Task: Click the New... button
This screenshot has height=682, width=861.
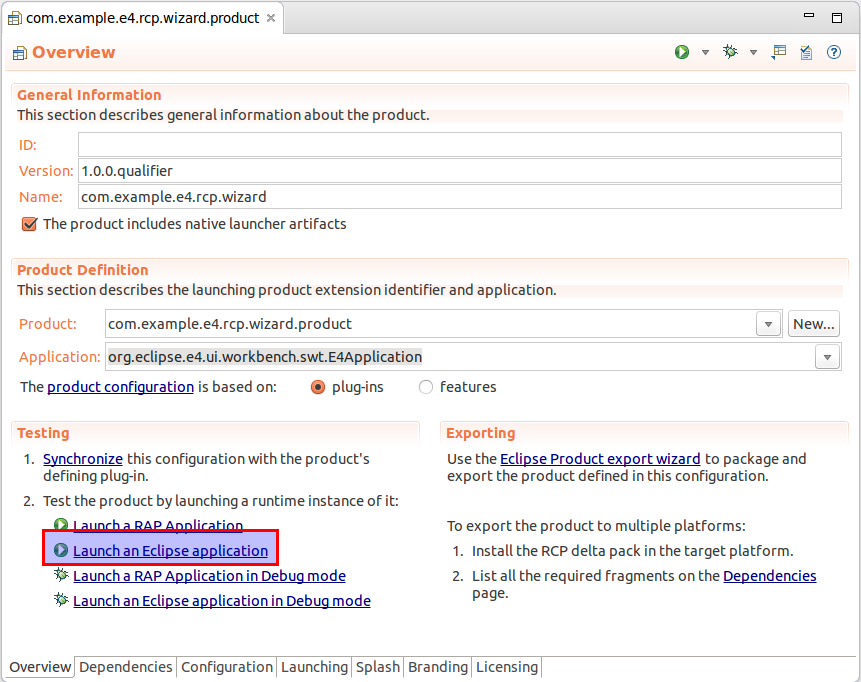Action: pos(813,324)
